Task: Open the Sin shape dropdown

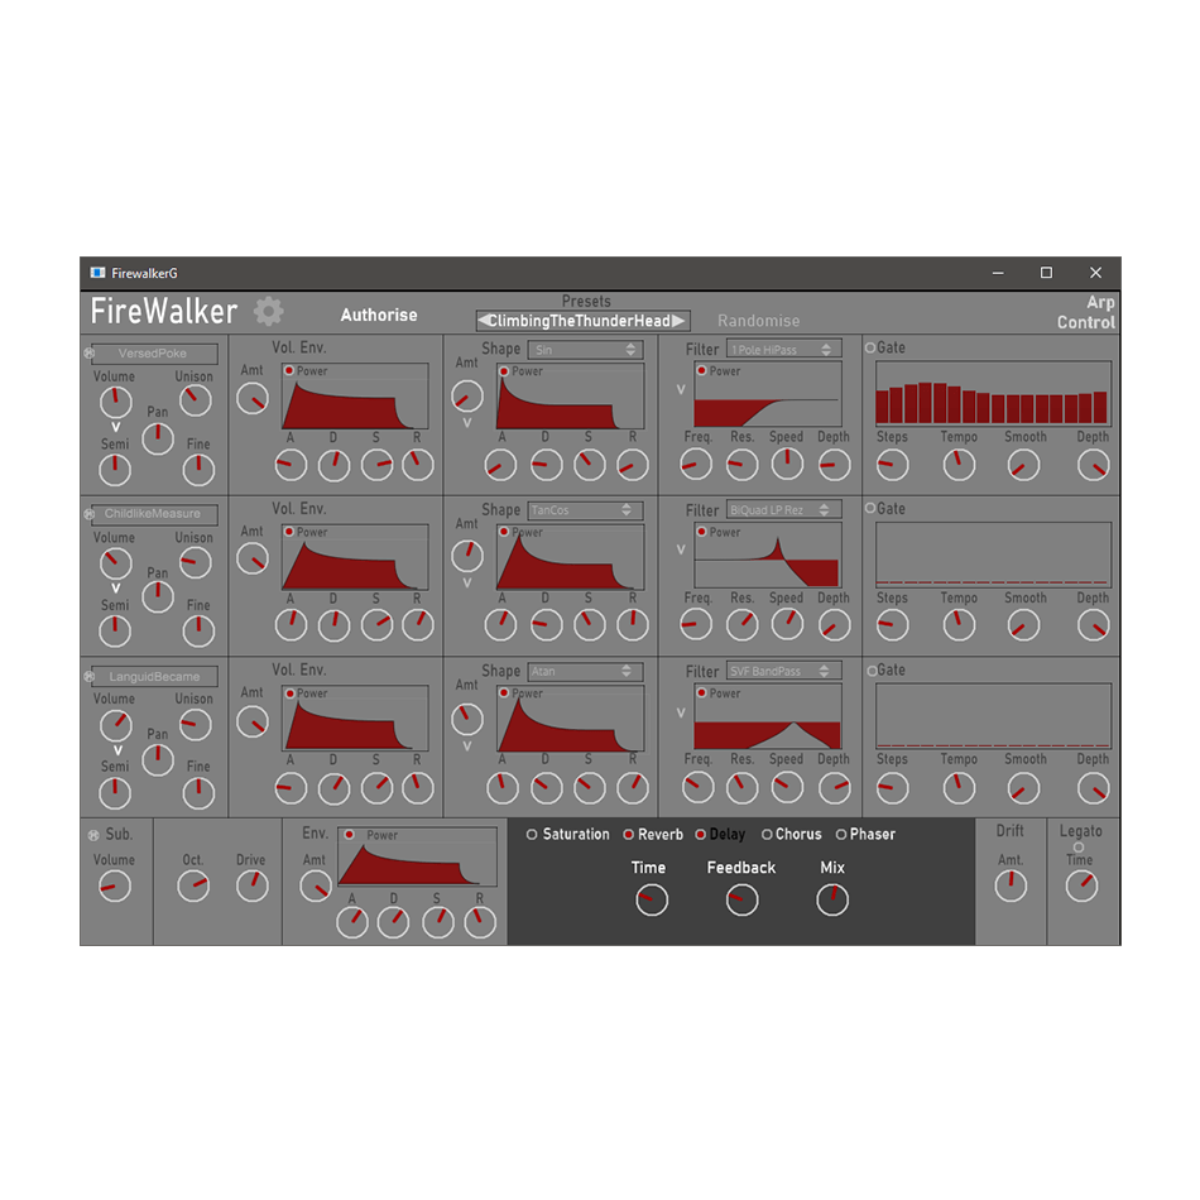Action: pos(584,349)
